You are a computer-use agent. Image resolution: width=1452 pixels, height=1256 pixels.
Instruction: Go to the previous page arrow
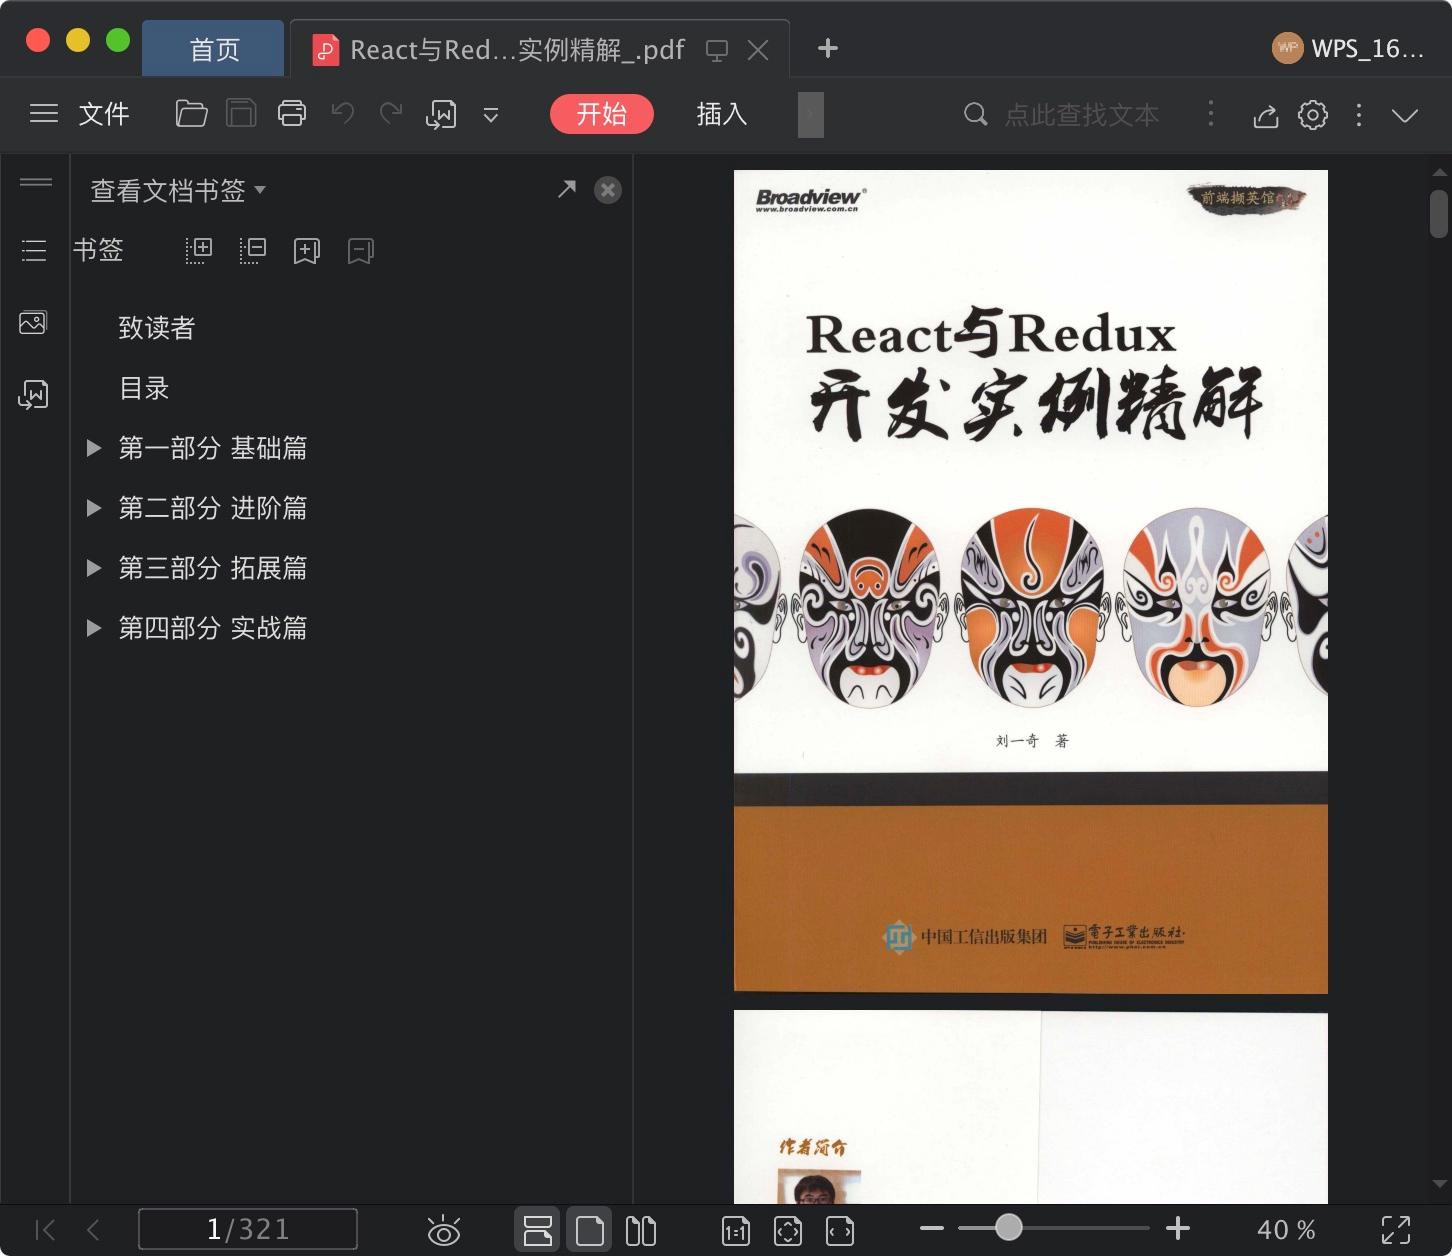pyautogui.click(x=93, y=1230)
